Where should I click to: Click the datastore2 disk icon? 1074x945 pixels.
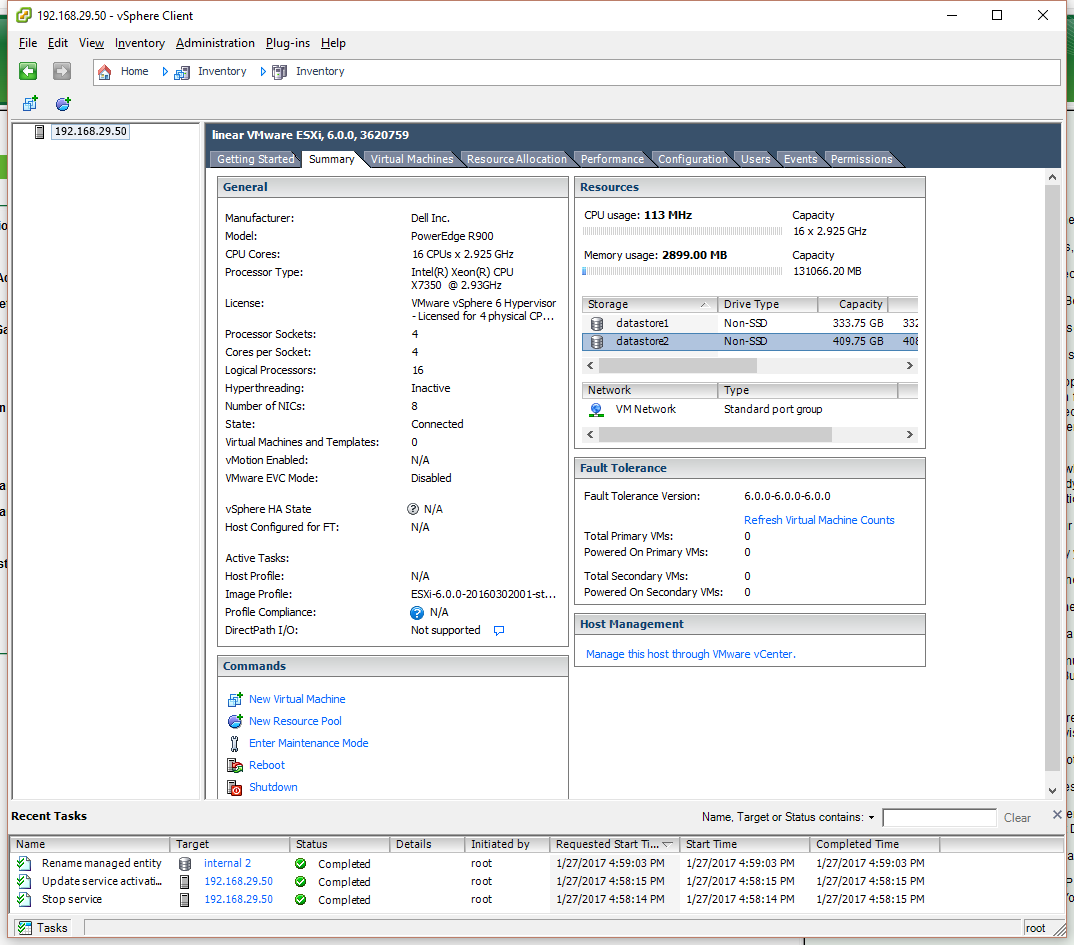point(597,341)
